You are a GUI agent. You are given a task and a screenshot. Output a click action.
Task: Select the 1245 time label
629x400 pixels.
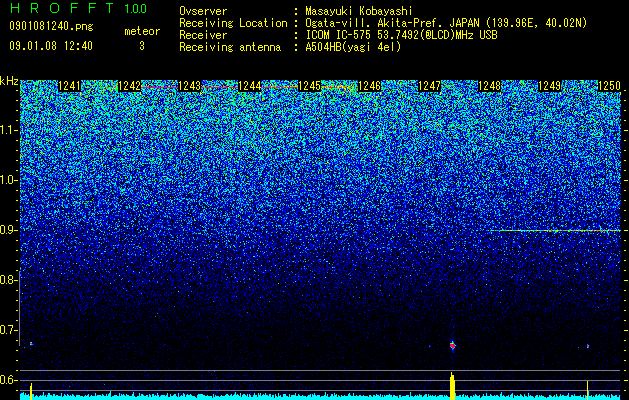click(309, 86)
